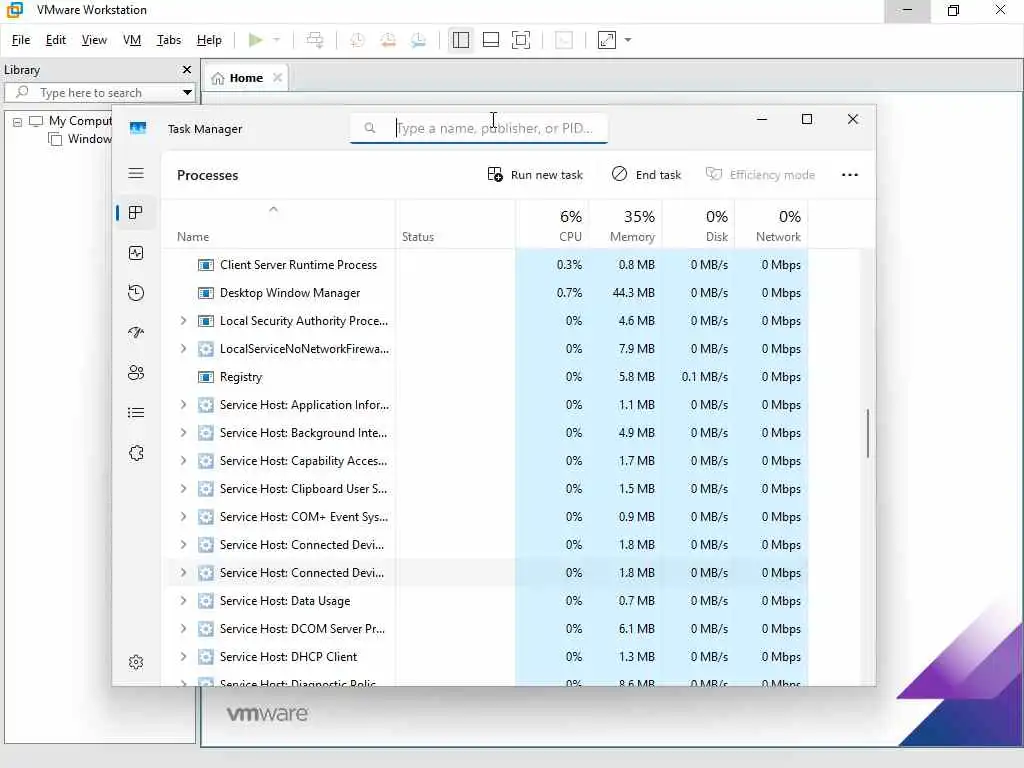Viewport: 1024px width, 768px height.
Task: Toggle the thumbnail bar view icon
Action: click(x=490, y=40)
